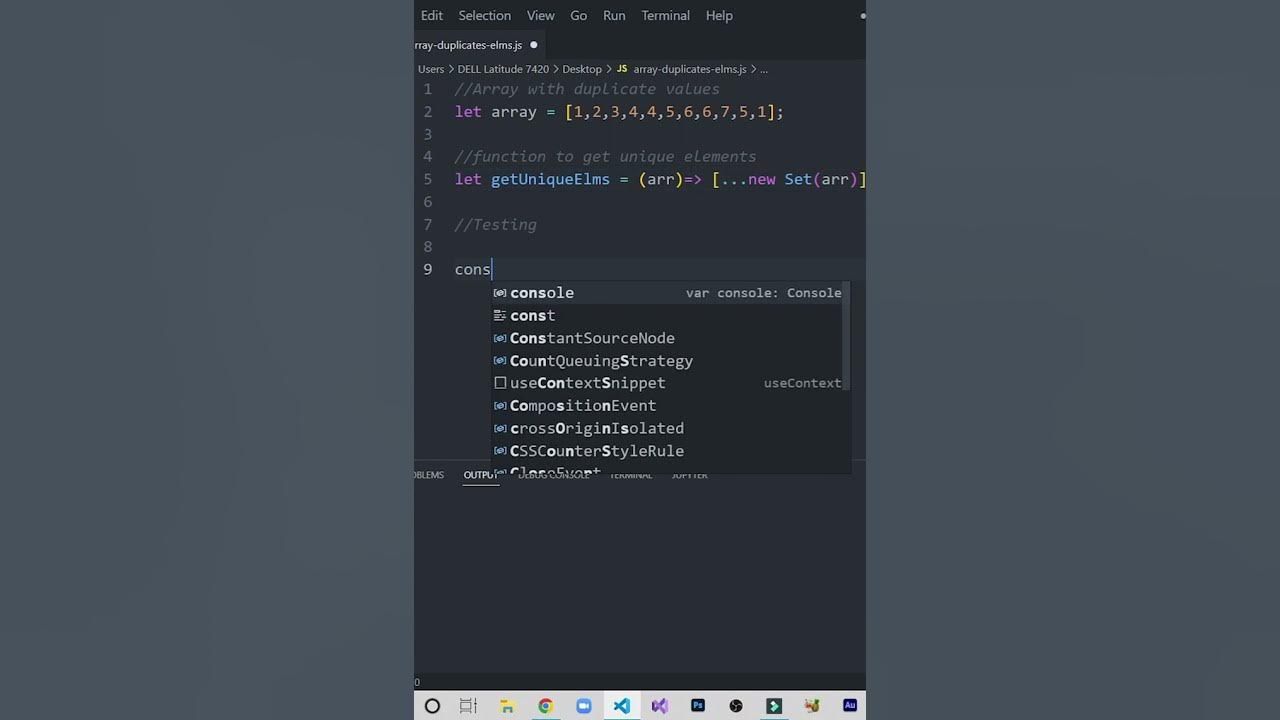This screenshot has width=1280, height=720.
Task: Click the '//Testing' comment on line 7
Action: (496, 225)
